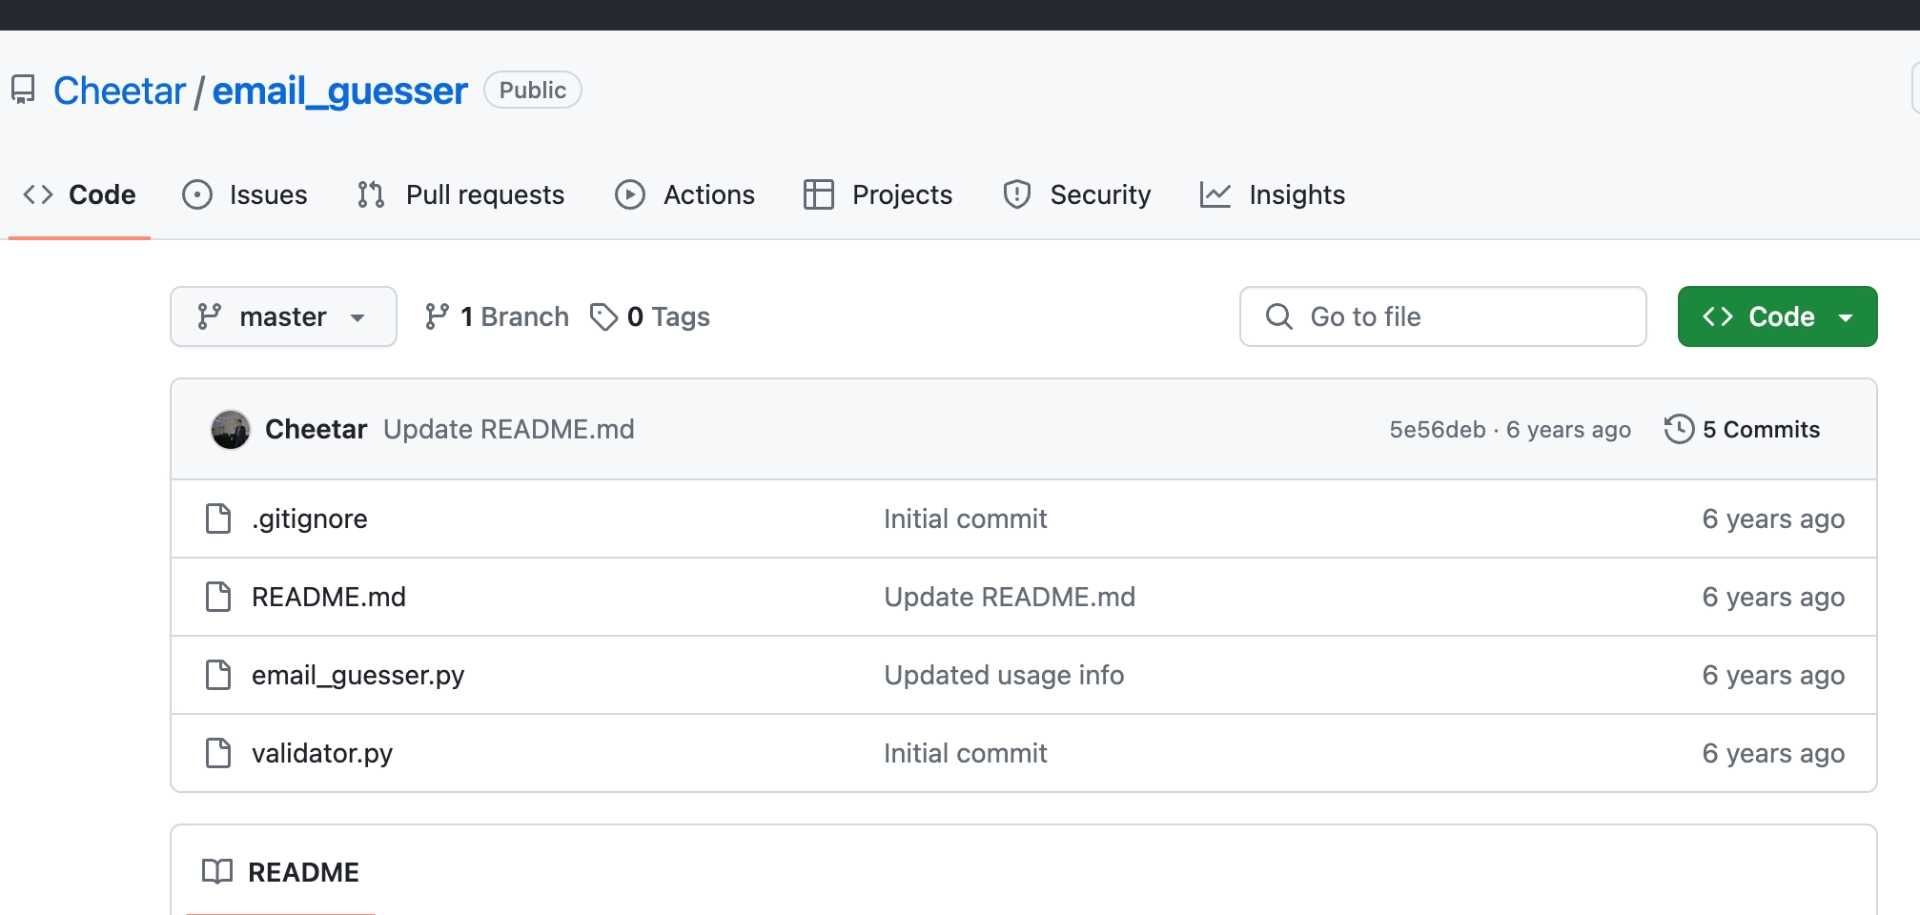Open the master branch dropdown
Viewport: 1920px width, 915px height.
coord(283,317)
